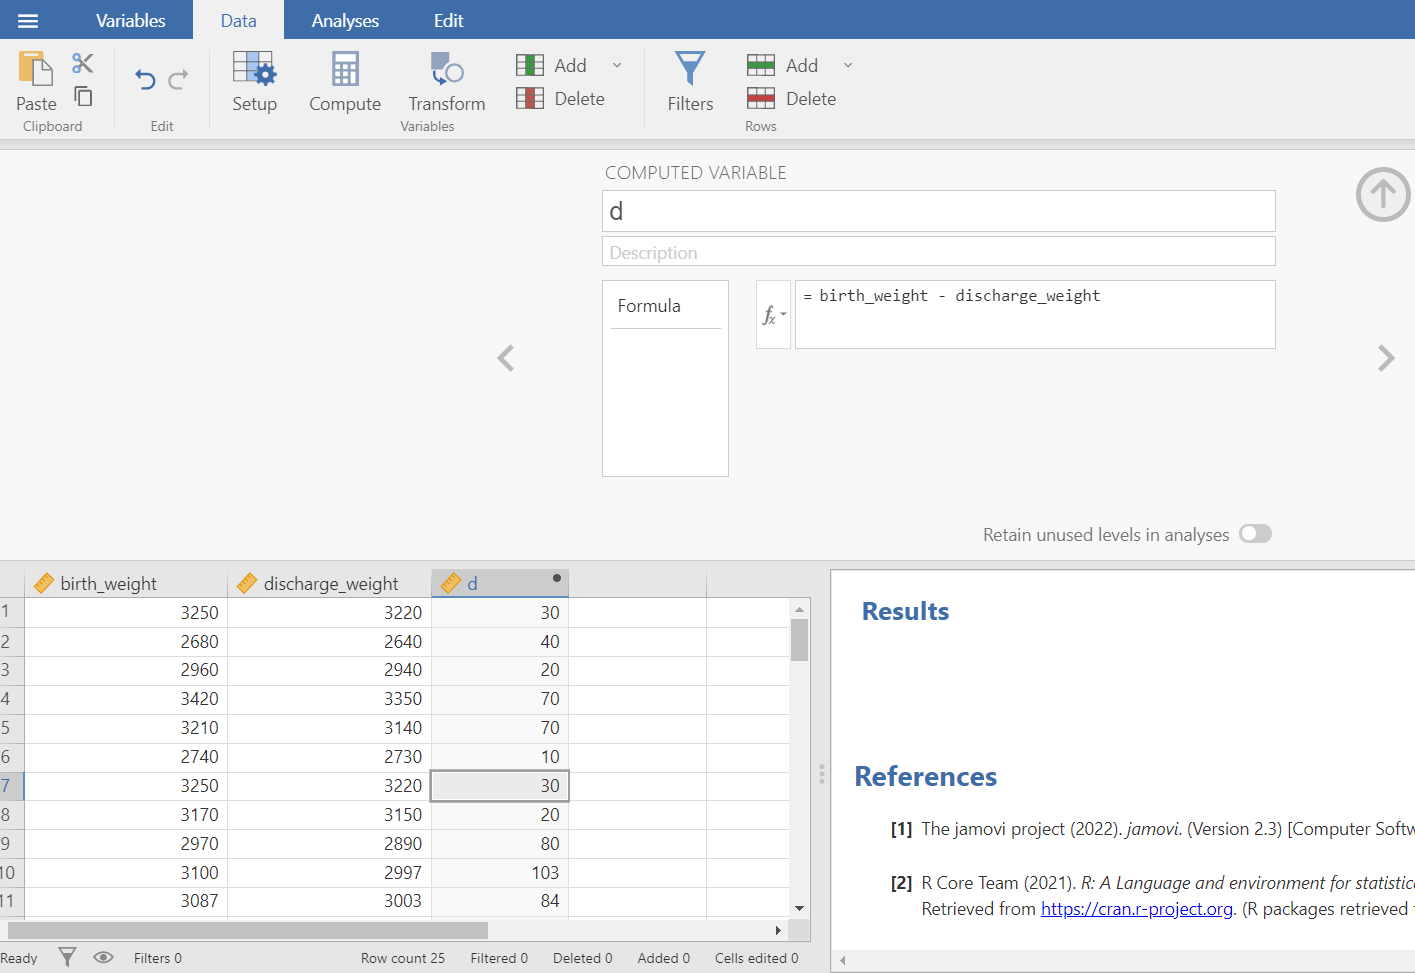Collapse the editor with the up-arrow button
Viewport: 1415px width, 973px height.
point(1382,194)
